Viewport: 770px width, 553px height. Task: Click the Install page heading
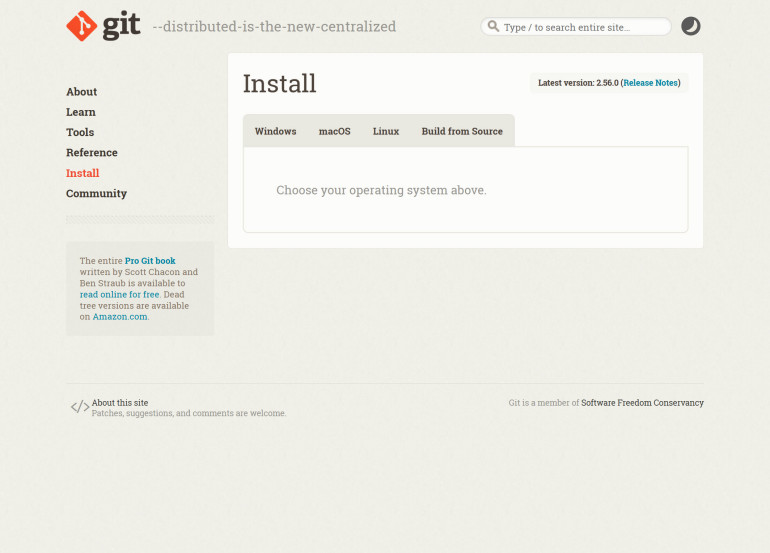coord(279,83)
